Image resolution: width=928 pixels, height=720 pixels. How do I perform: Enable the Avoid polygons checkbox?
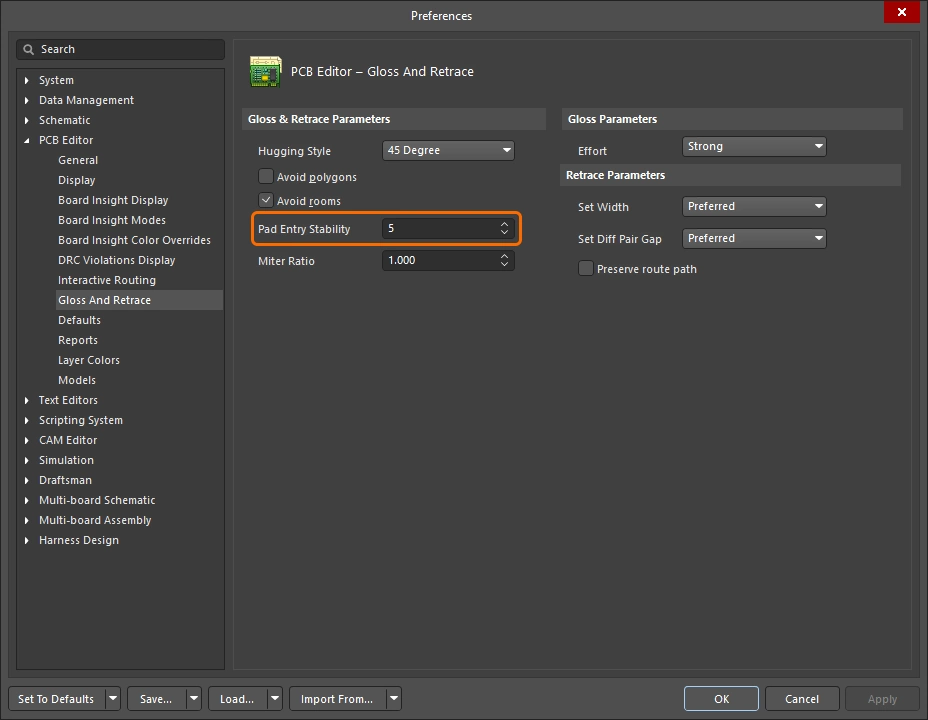coord(266,176)
